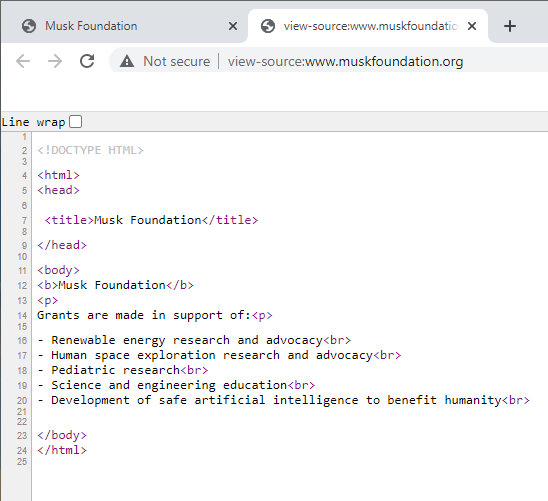Click the address bar URL view-source:www.muskfoundation.org
Image resolution: width=548 pixels, height=501 pixels.
coord(345,61)
